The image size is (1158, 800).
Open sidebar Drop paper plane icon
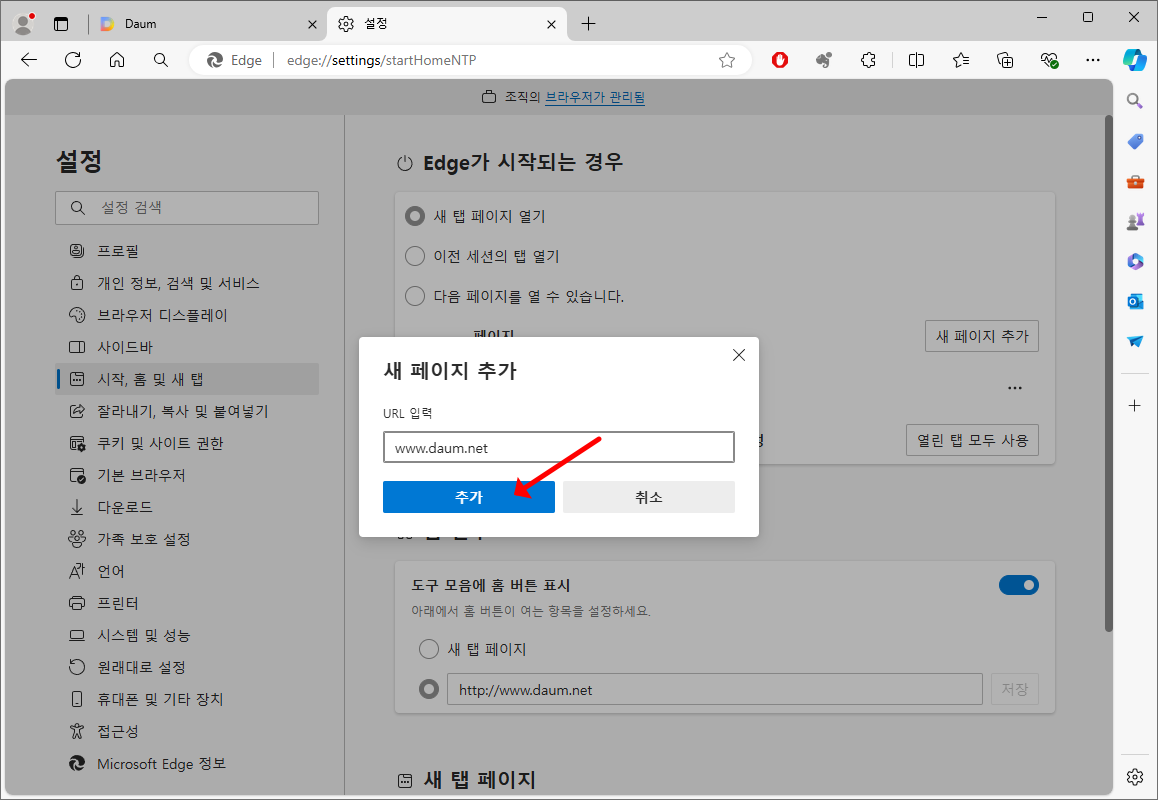click(x=1135, y=341)
